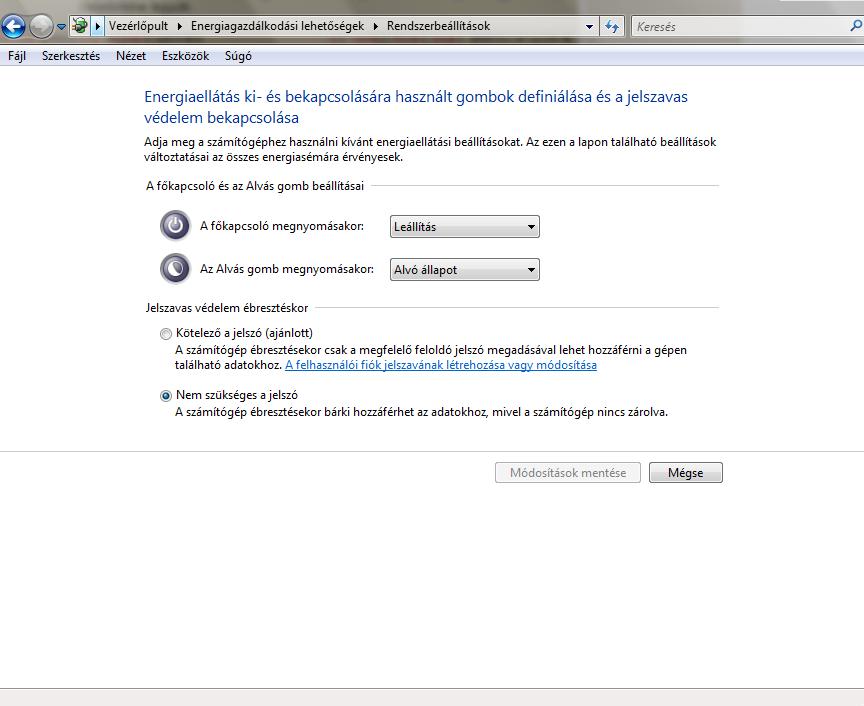Click the Mégse button

click(x=685, y=472)
